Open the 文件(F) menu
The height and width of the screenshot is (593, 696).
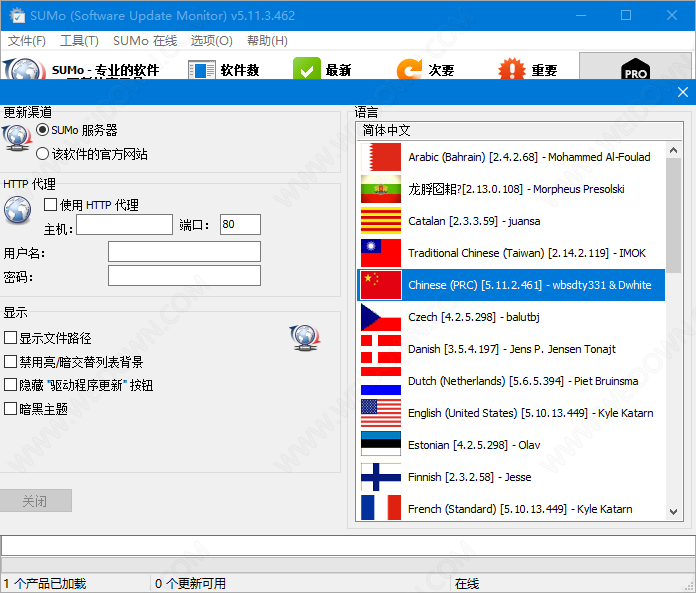click(x=27, y=41)
